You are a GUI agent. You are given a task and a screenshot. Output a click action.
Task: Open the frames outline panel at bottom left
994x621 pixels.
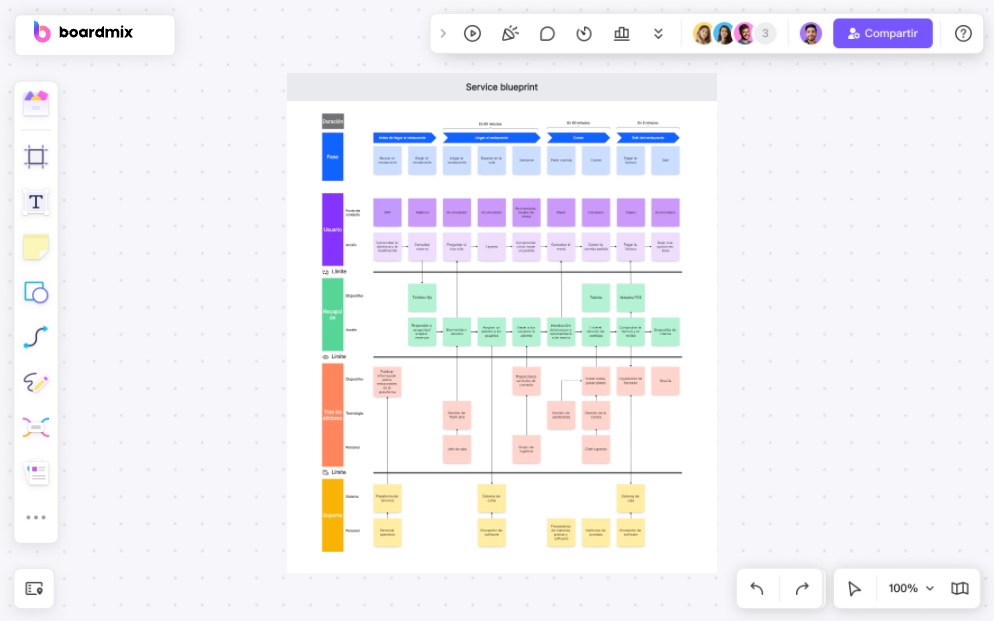[x=34, y=589]
